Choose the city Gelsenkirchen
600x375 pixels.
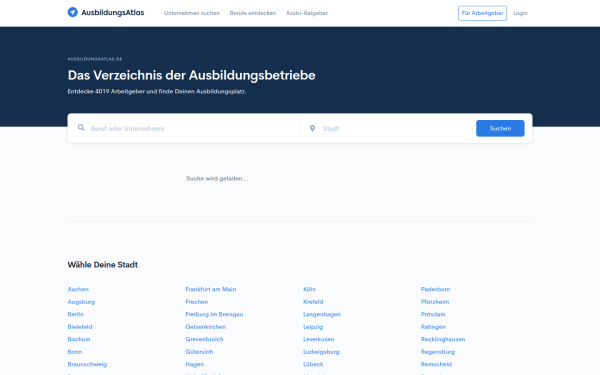point(205,327)
